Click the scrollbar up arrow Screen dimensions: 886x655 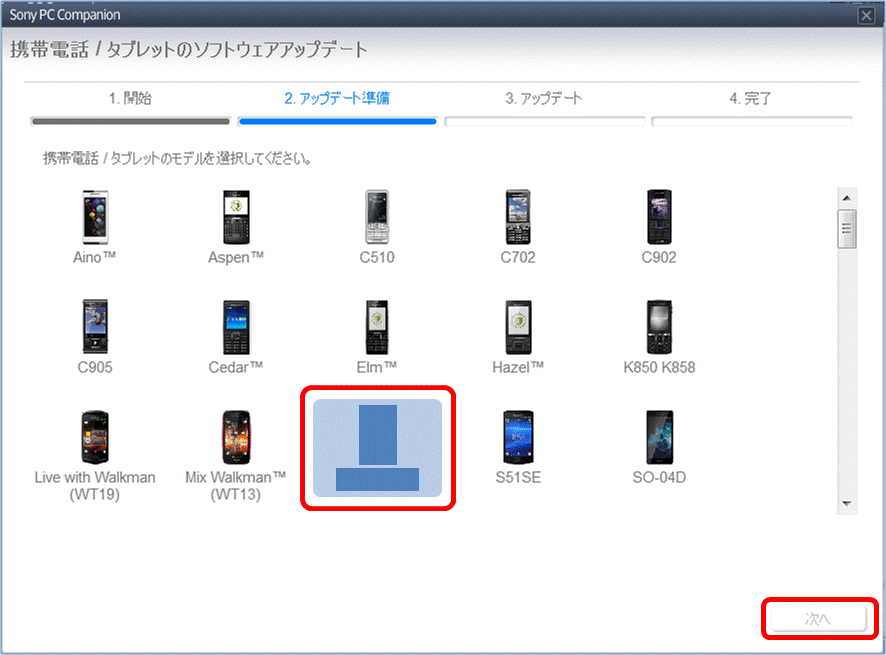tap(846, 198)
